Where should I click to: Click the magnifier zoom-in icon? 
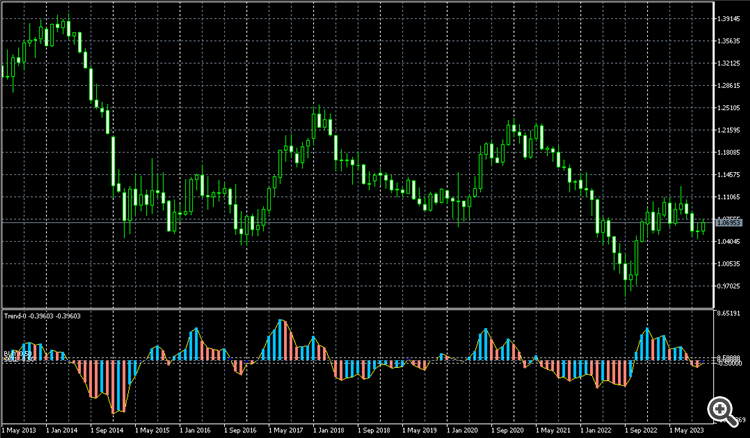722,411
